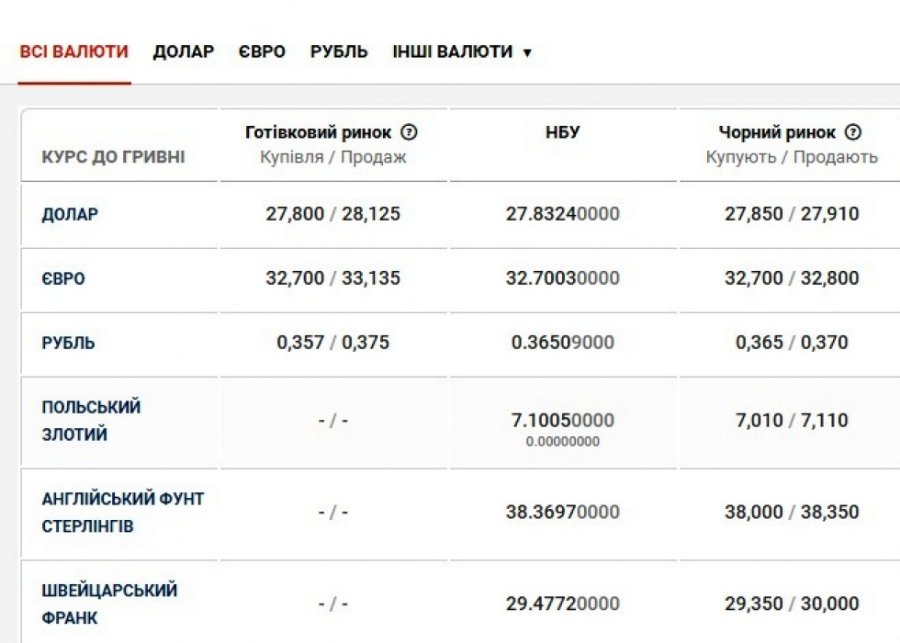Image resolution: width=900 pixels, height=643 pixels.
Task: Expand the ІНШІ ВАЛЮТИ dropdown arrow
Action: click(x=527, y=52)
